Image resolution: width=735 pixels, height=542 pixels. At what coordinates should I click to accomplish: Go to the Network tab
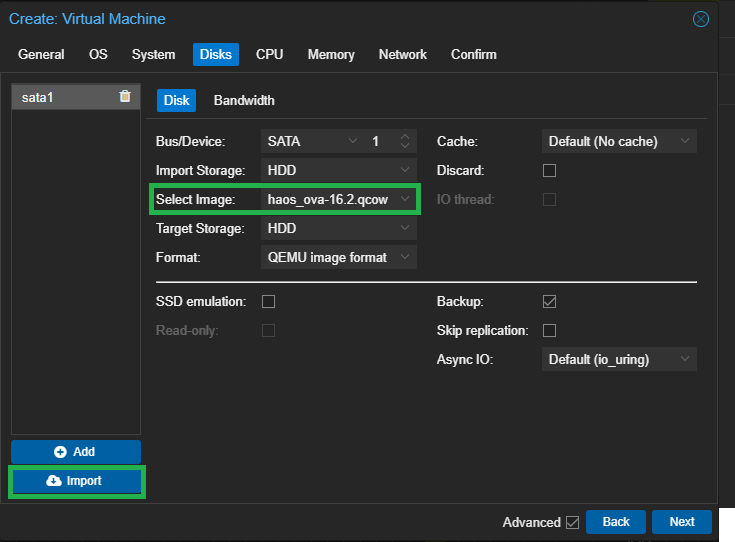click(402, 54)
